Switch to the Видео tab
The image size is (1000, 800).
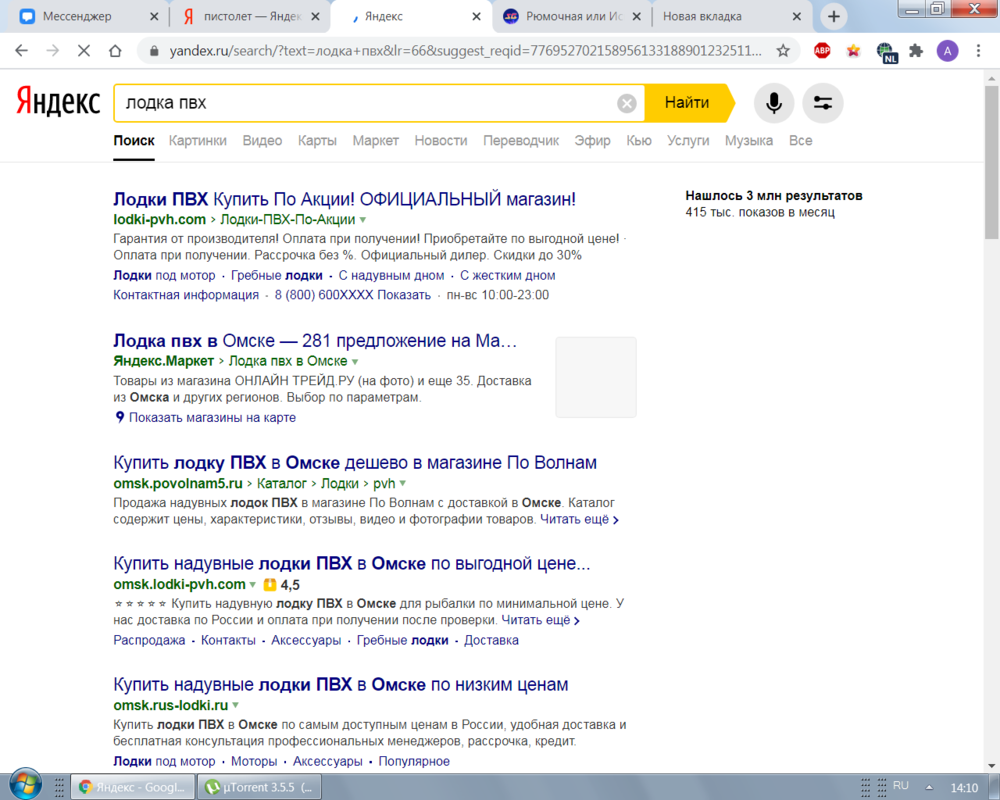click(x=262, y=140)
